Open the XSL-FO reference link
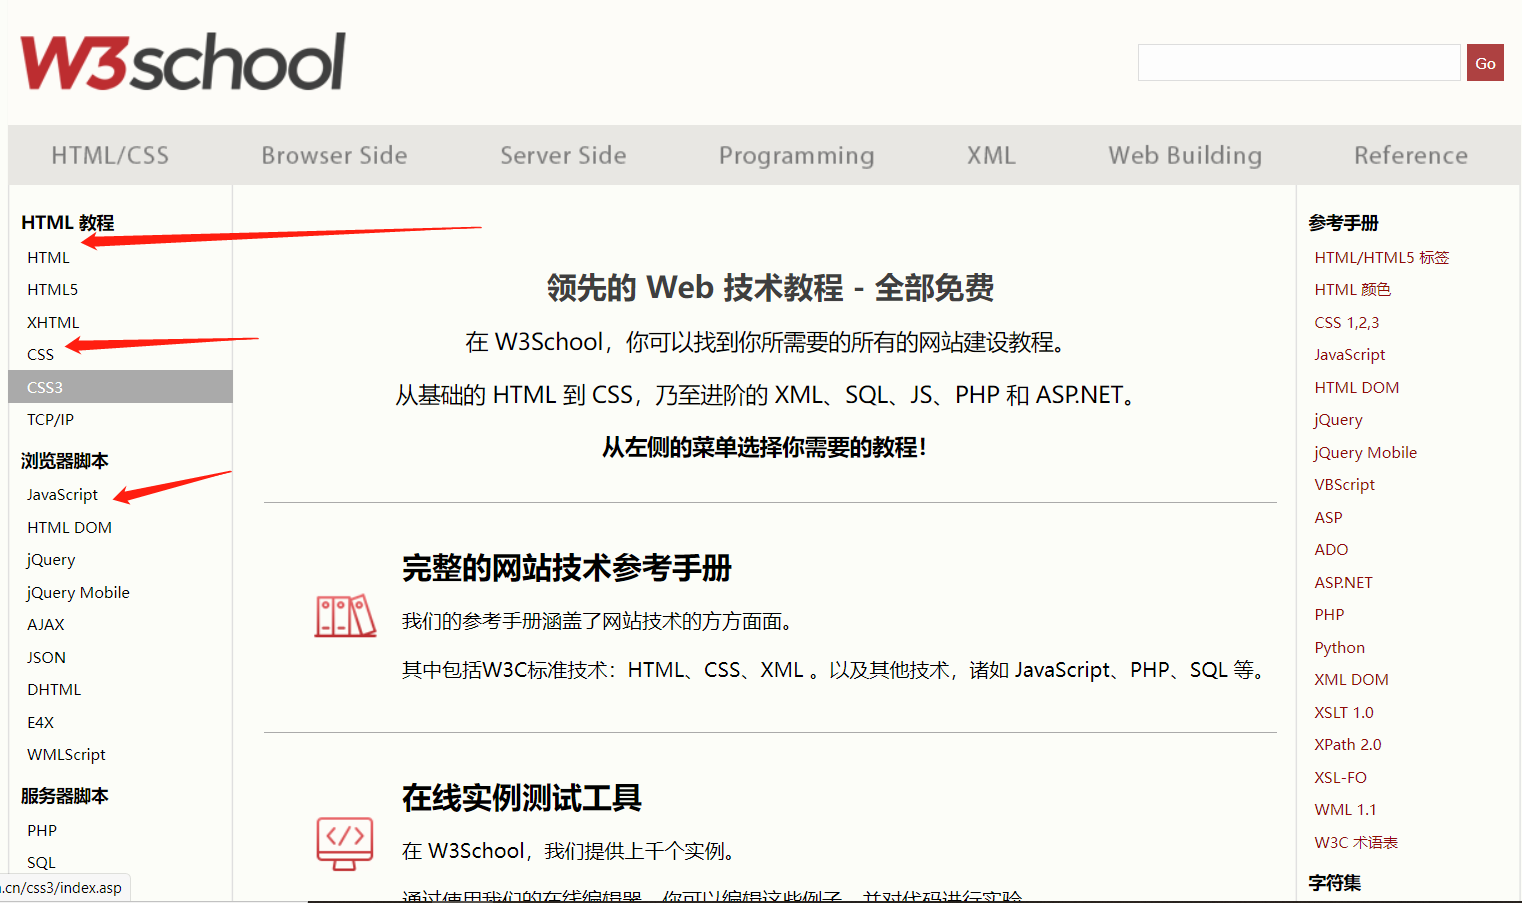The image size is (1522, 903). (1340, 777)
